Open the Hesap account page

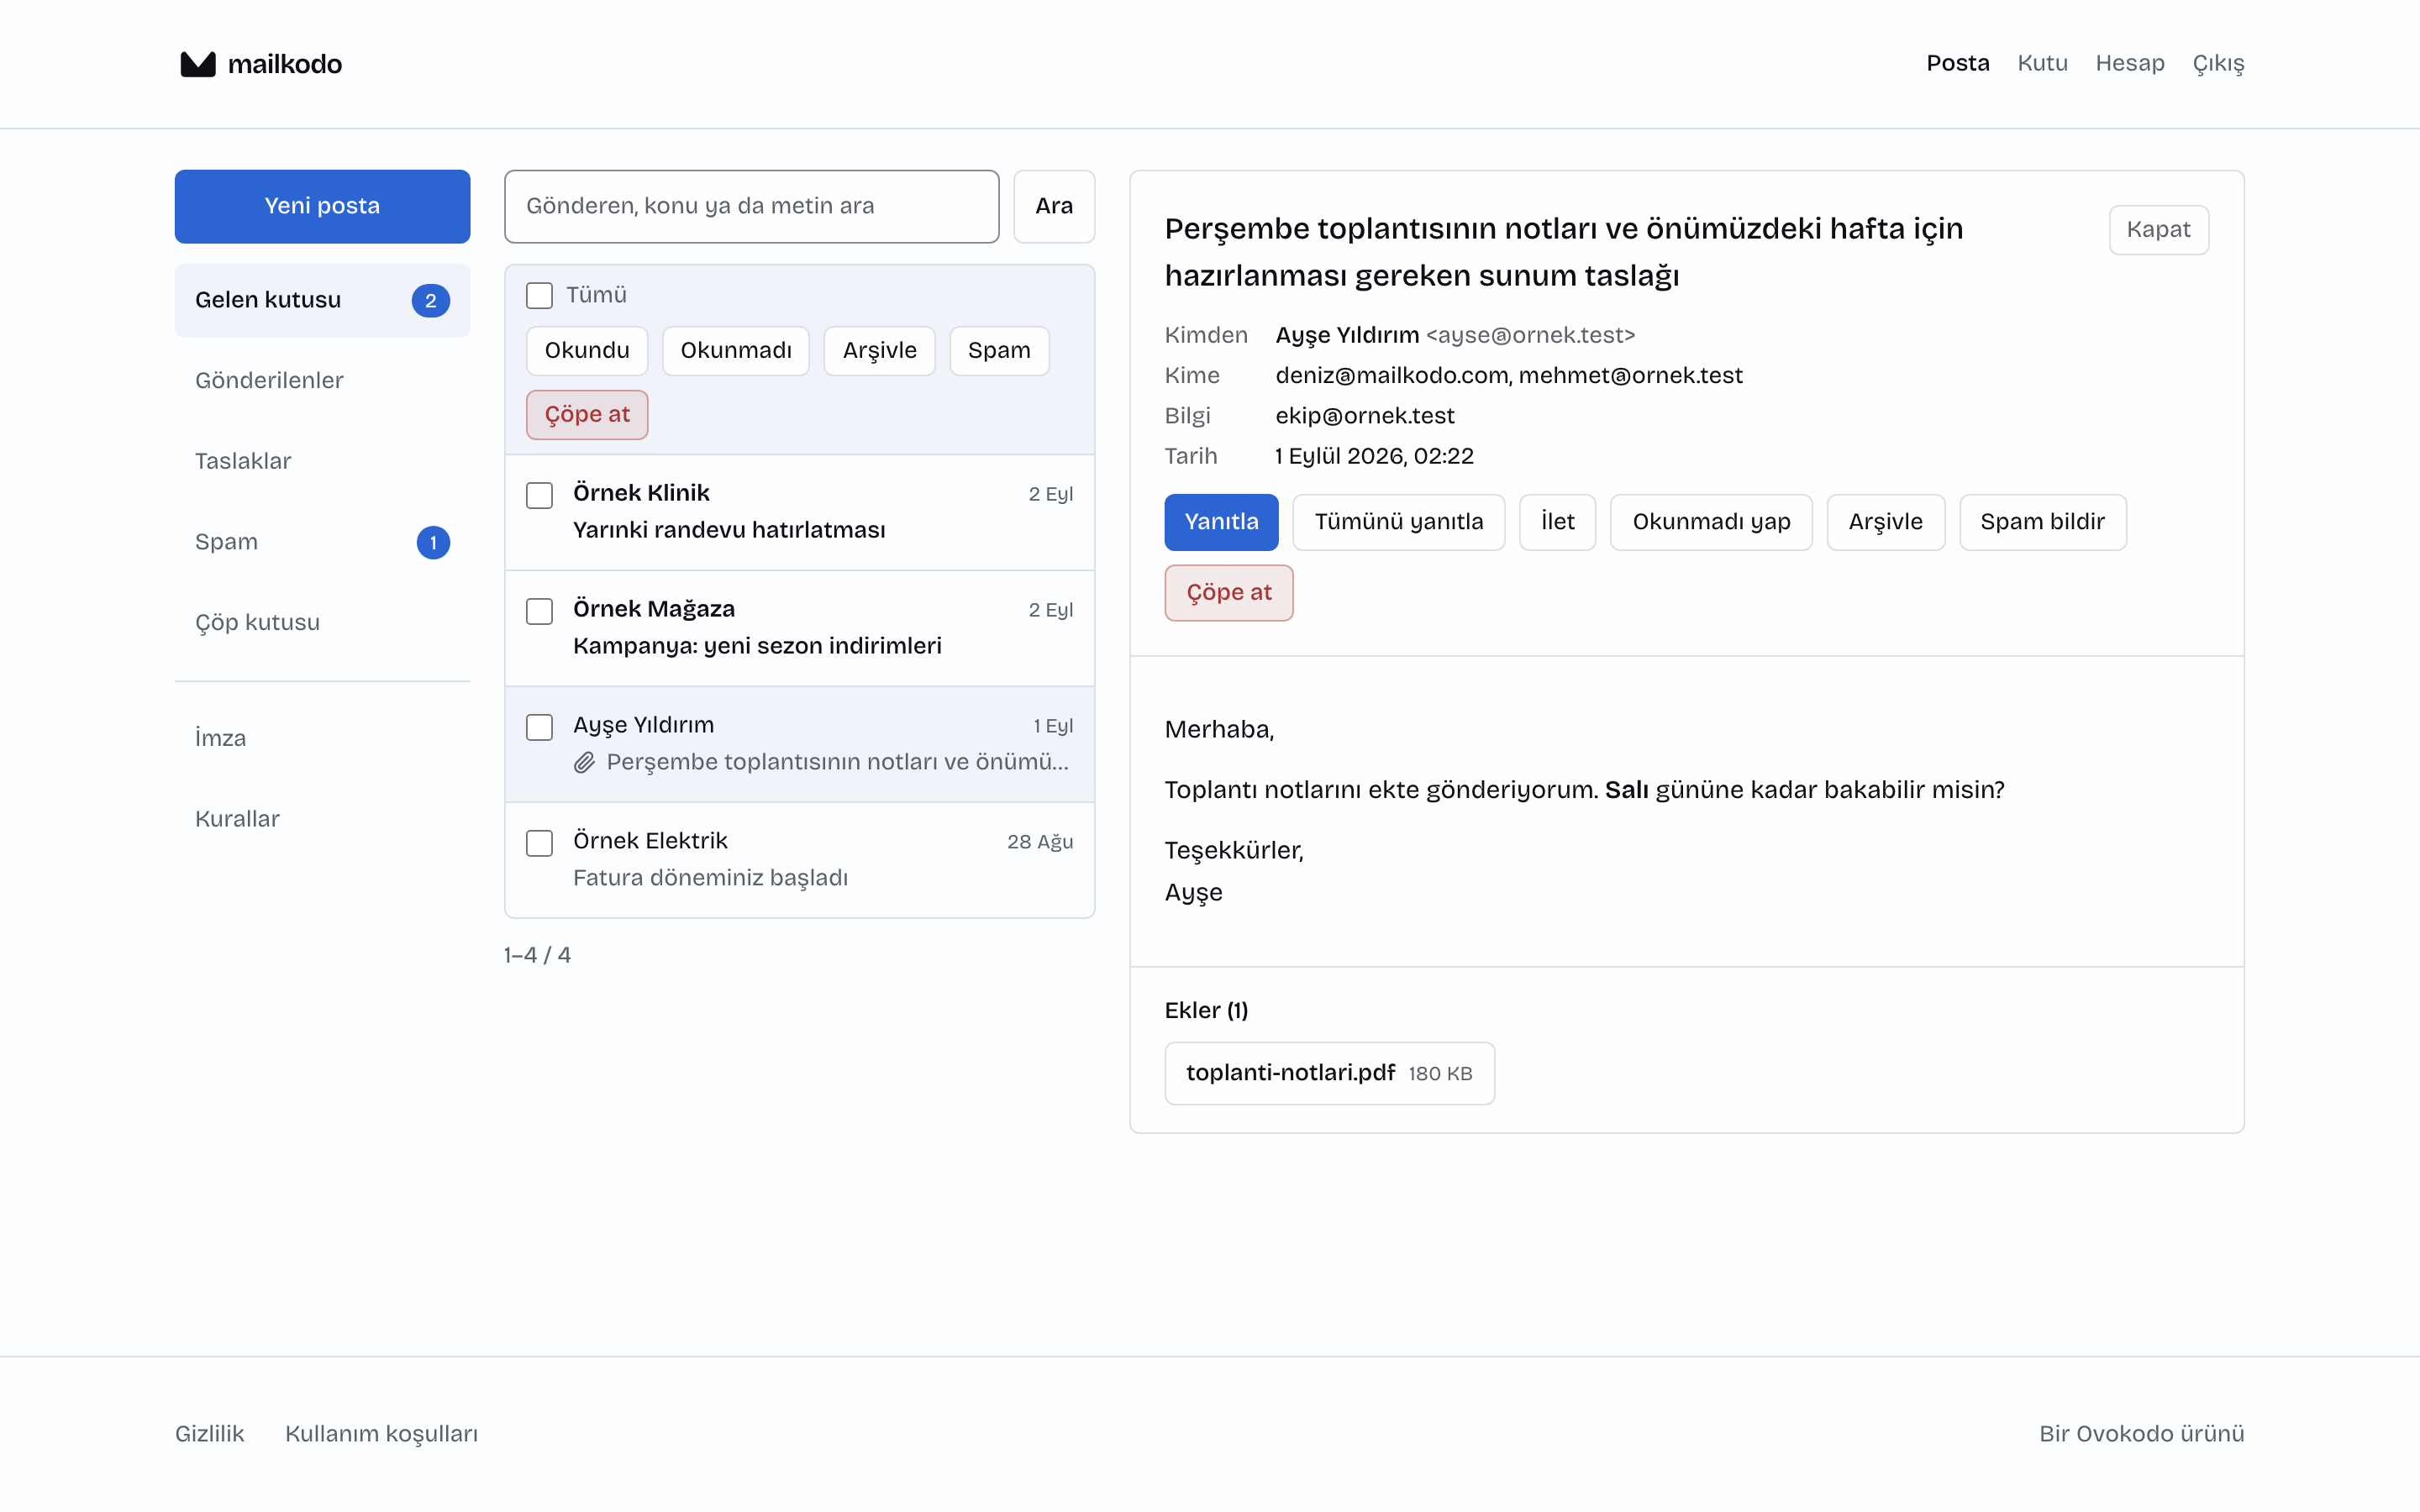click(2130, 64)
